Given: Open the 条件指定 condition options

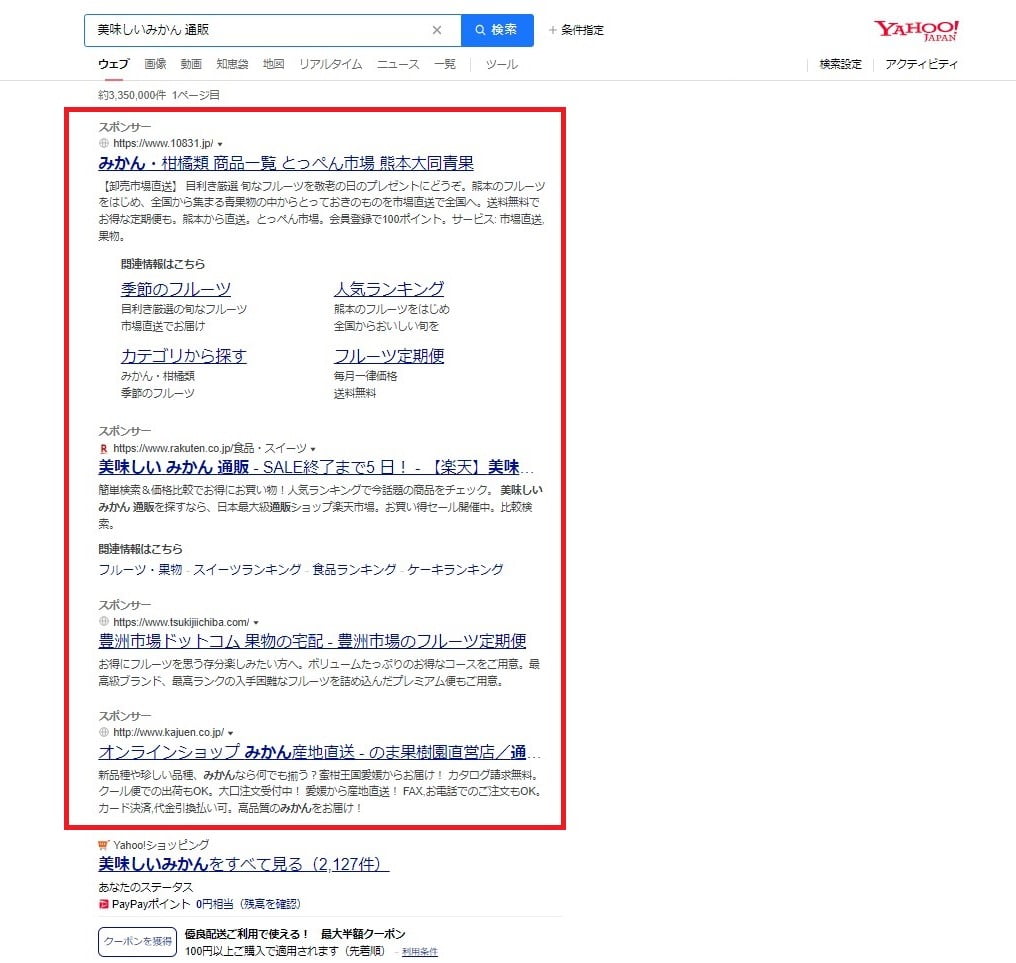Looking at the screenshot, I should click(x=576, y=30).
